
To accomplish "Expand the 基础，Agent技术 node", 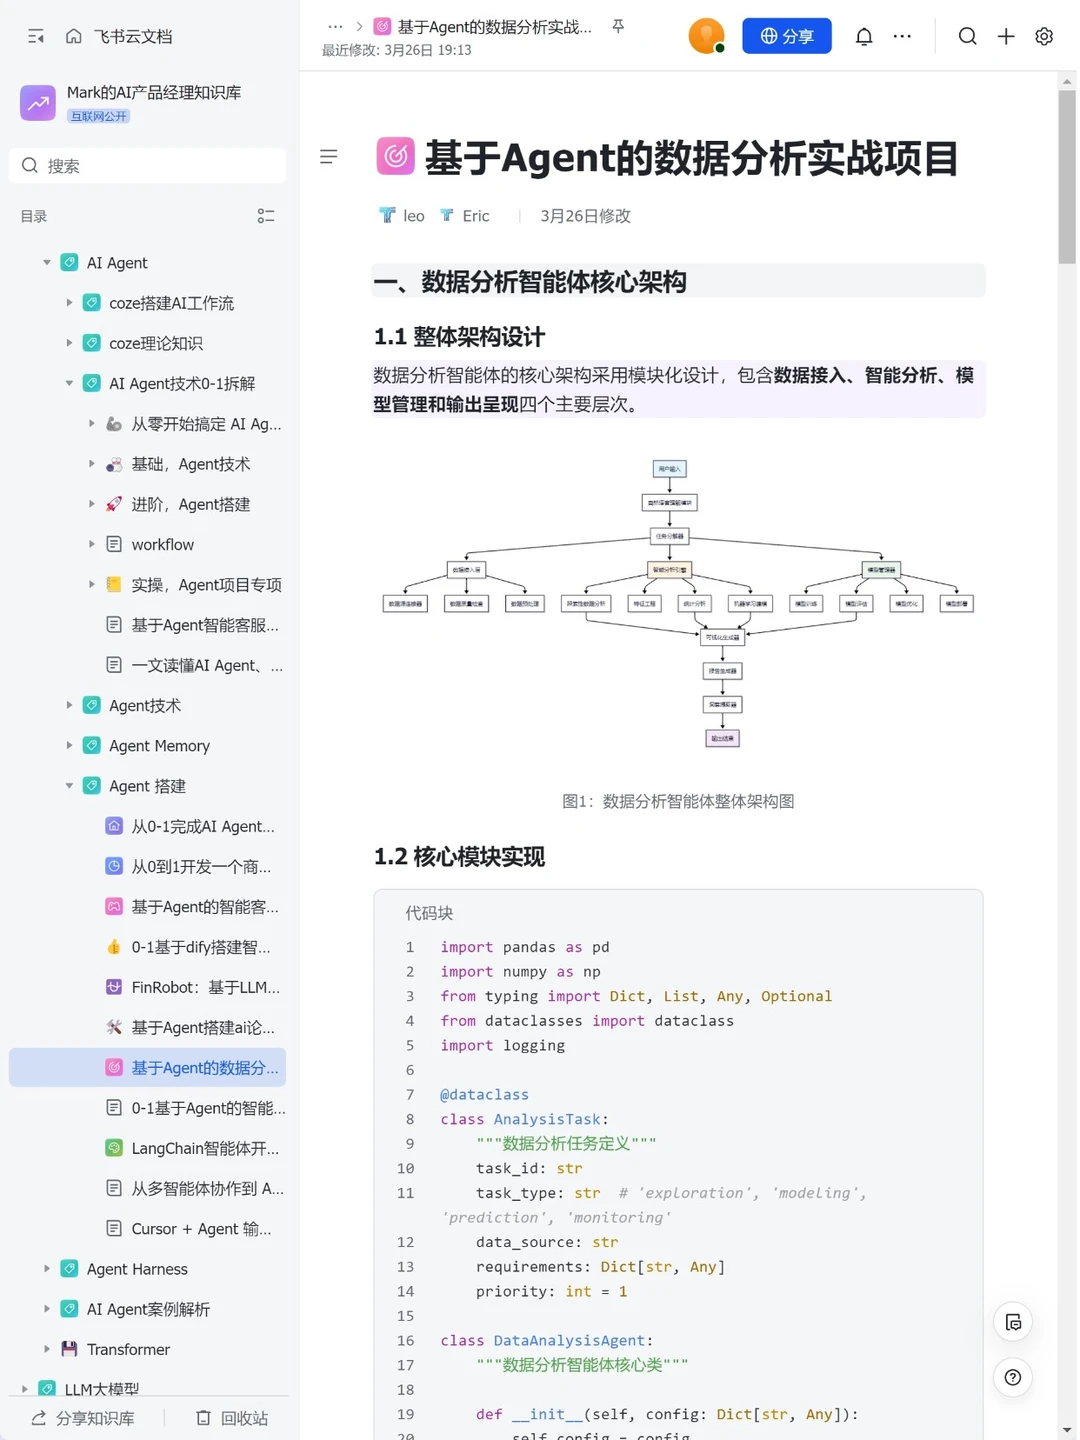I will 91,464.
